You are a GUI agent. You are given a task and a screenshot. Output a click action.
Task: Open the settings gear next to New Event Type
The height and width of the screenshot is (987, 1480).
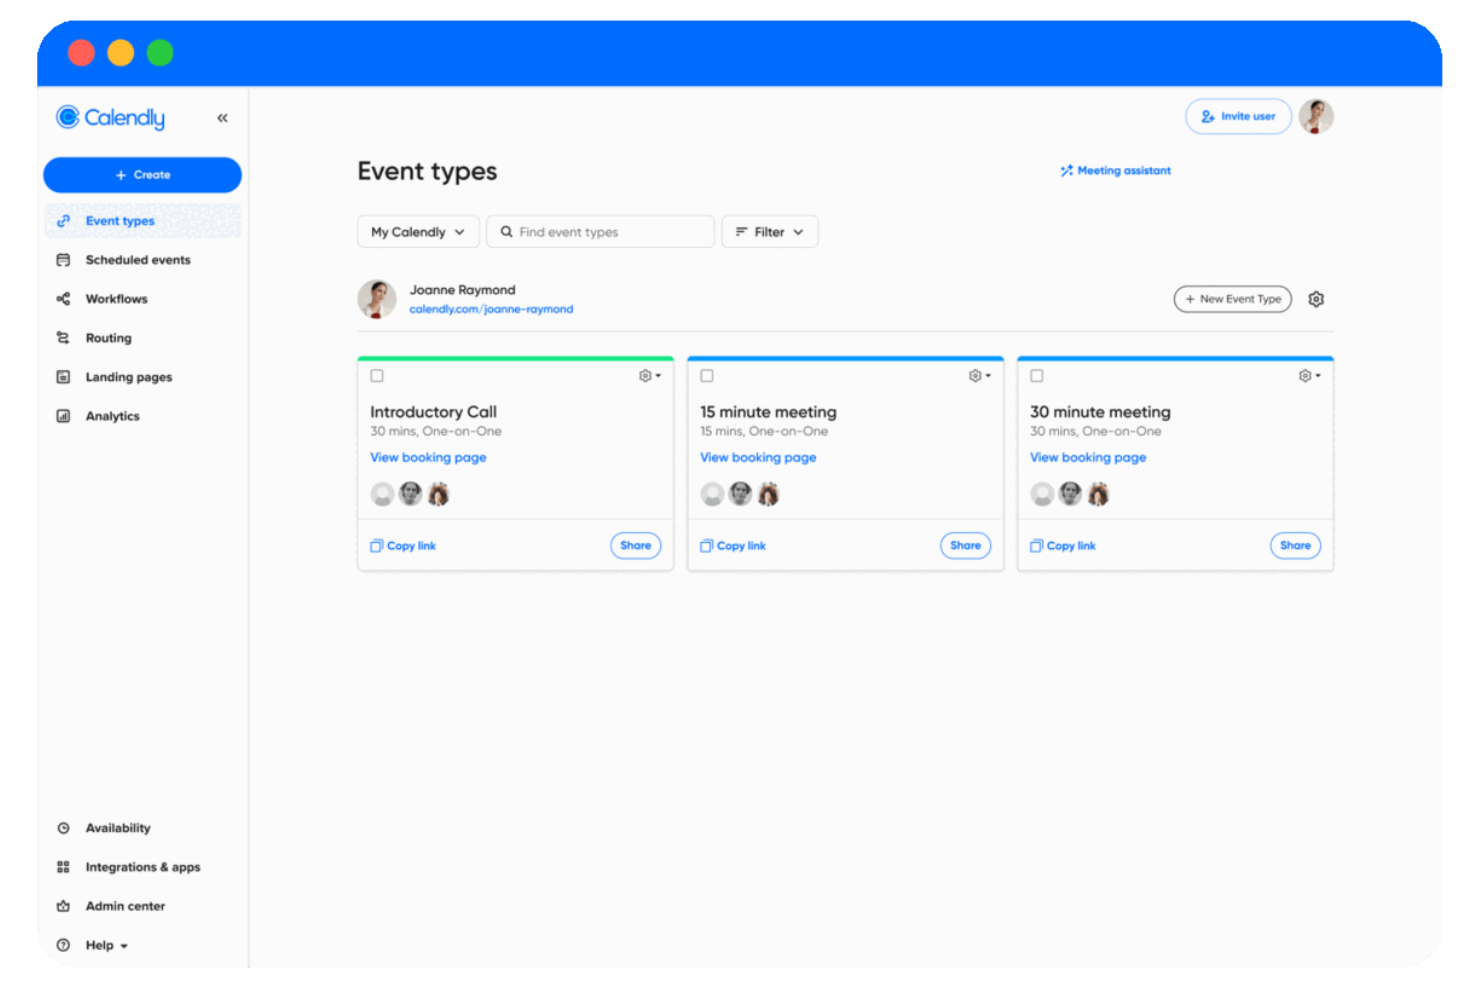[1316, 299]
